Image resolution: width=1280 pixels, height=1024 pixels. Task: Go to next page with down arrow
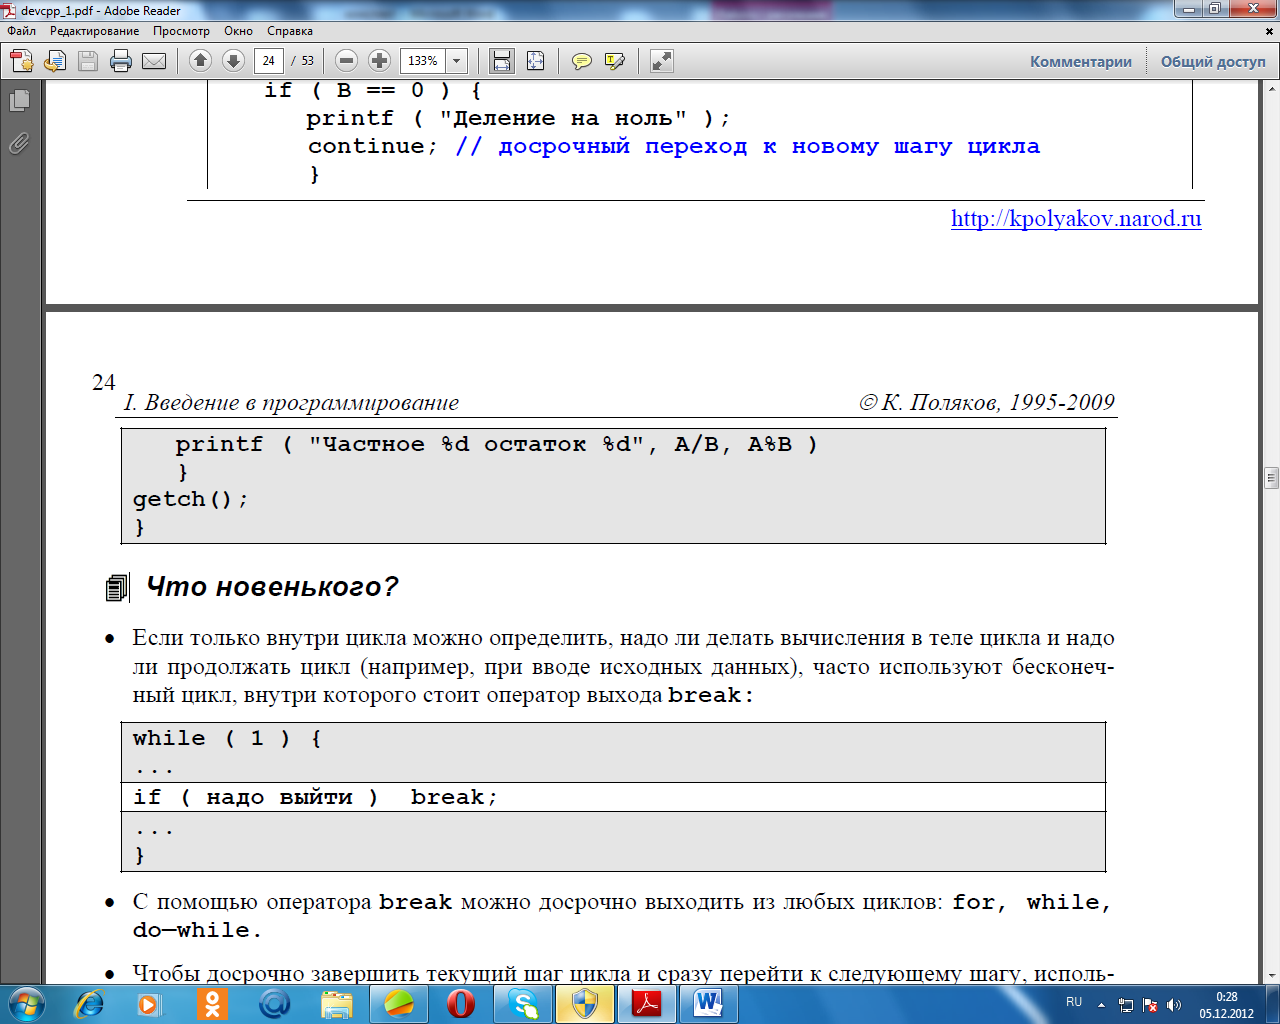point(233,61)
